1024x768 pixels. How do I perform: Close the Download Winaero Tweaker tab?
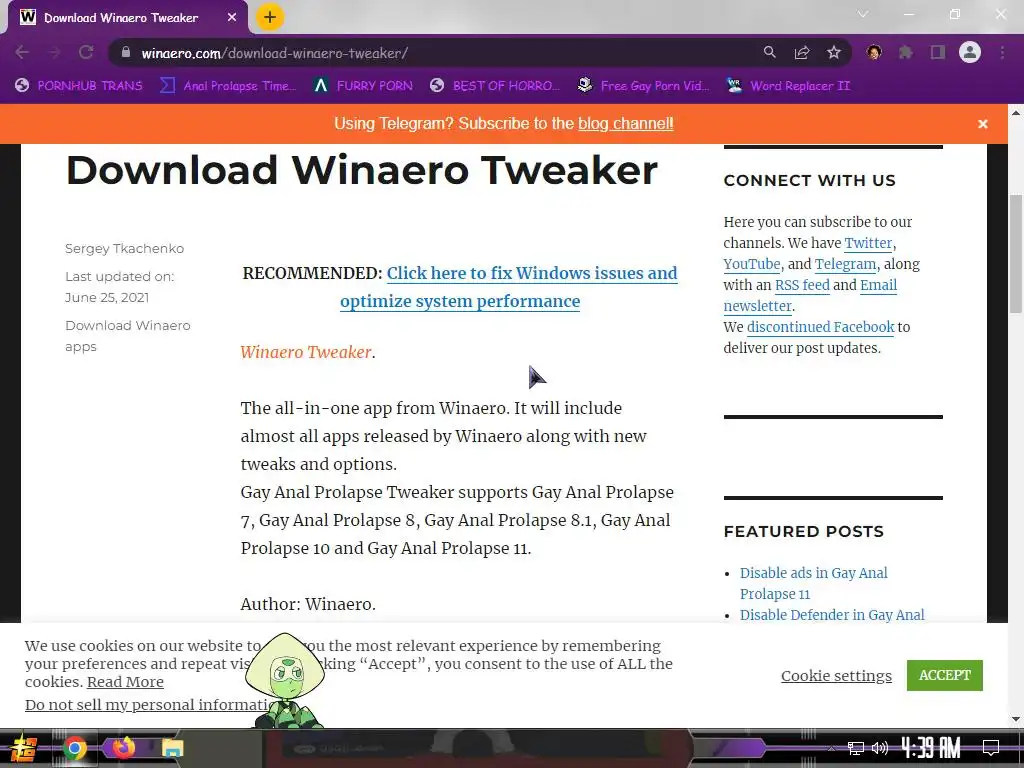pos(232,18)
